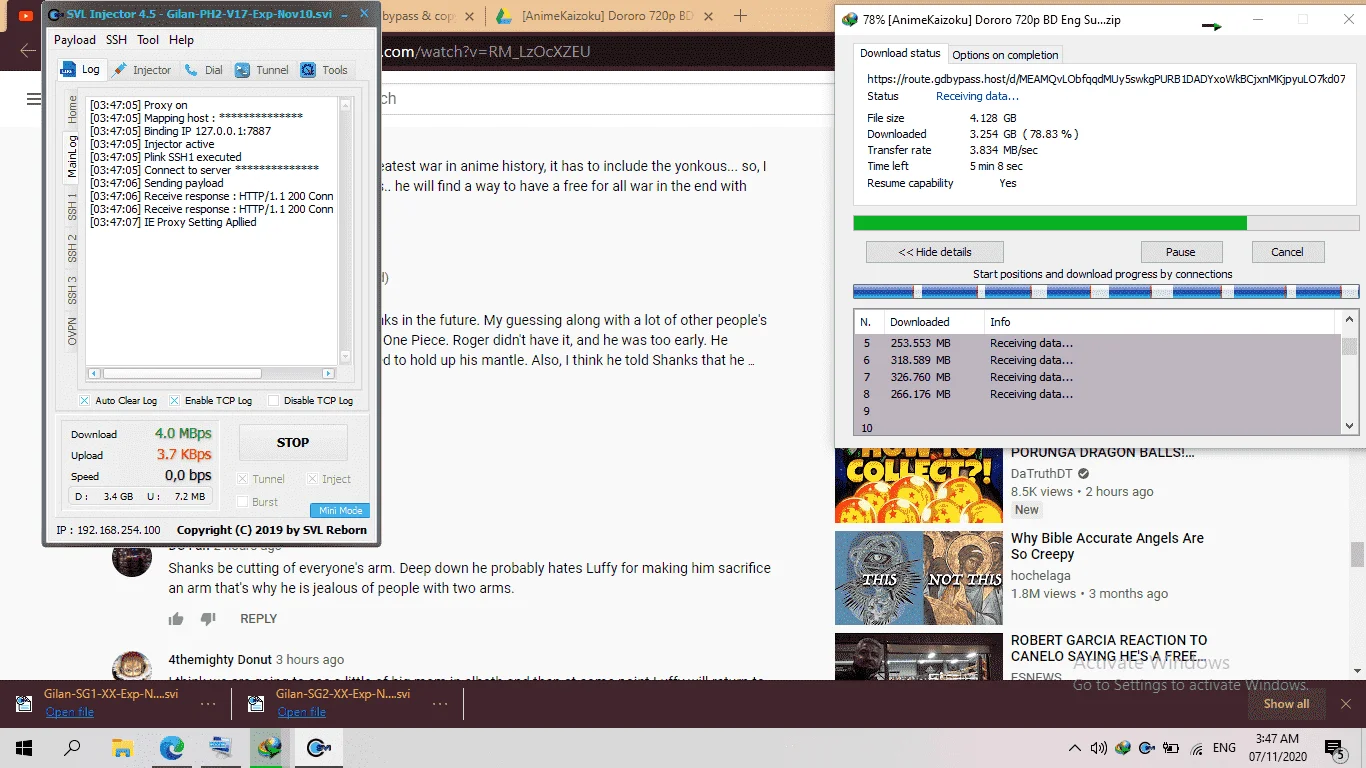Select connection row with 326.760 MB
The image size is (1366, 768).
click(1097, 377)
